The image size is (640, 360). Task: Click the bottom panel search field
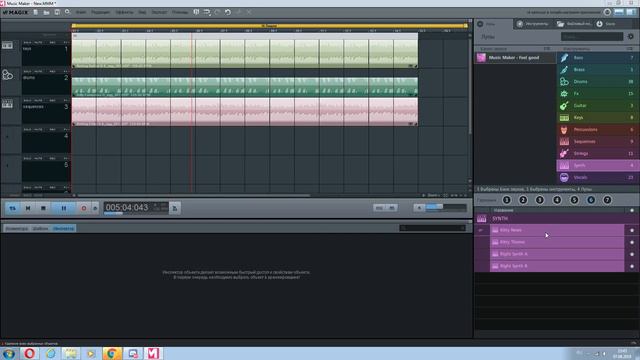click(x=433, y=228)
